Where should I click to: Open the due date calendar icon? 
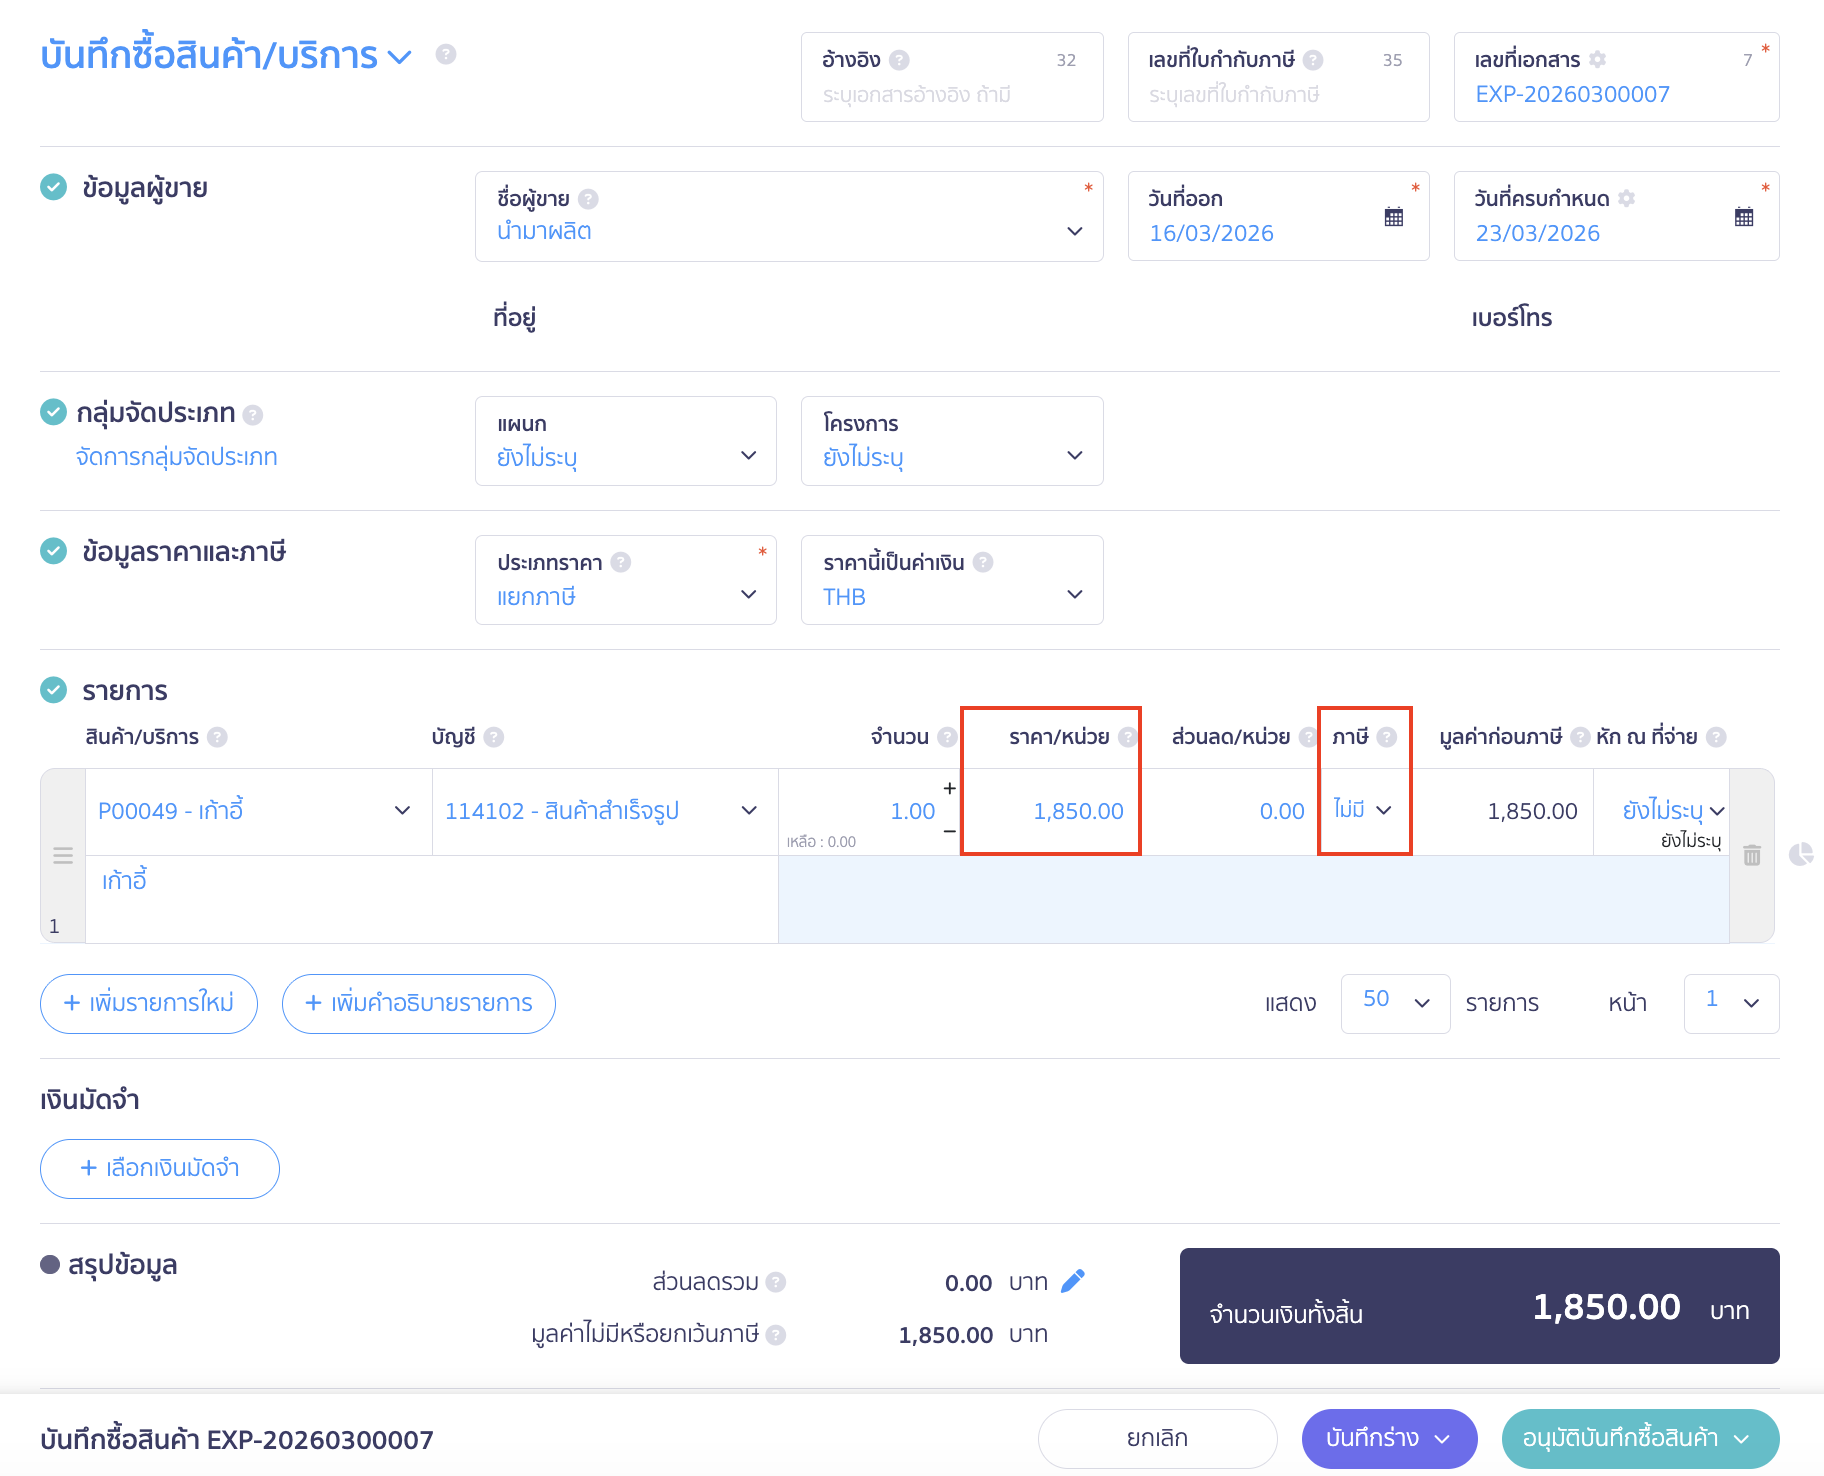point(1743,217)
